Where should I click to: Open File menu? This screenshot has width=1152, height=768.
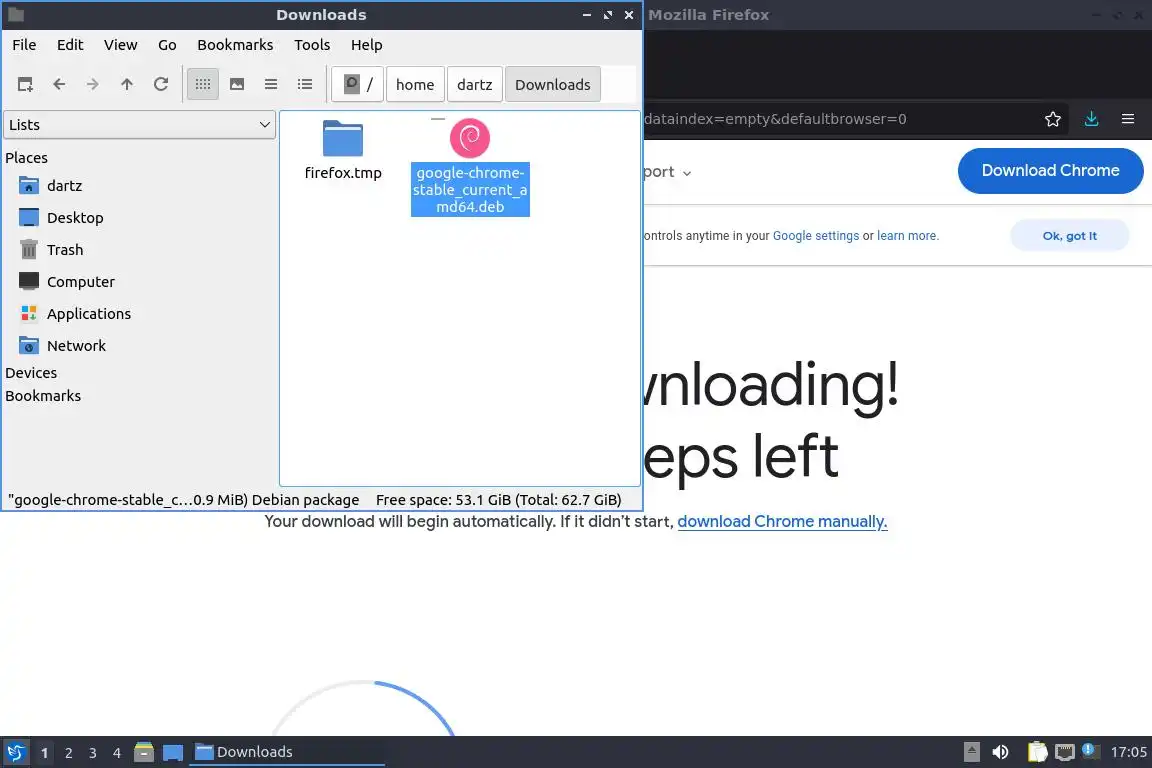(x=24, y=45)
